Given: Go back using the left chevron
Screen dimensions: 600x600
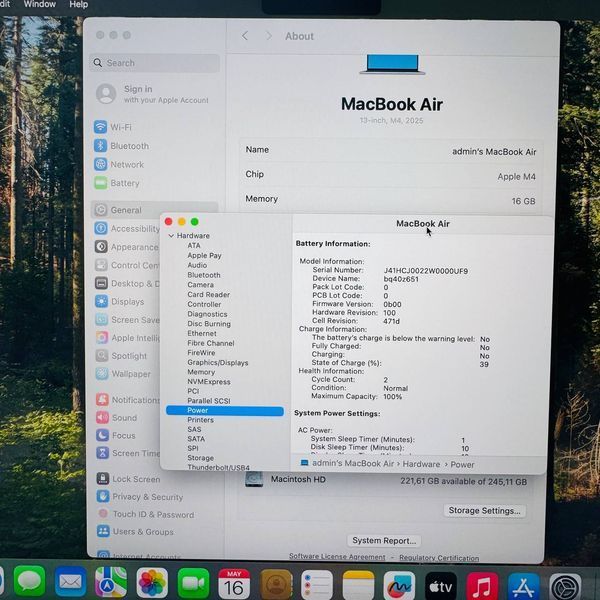Looking at the screenshot, I should click(245, 36).
